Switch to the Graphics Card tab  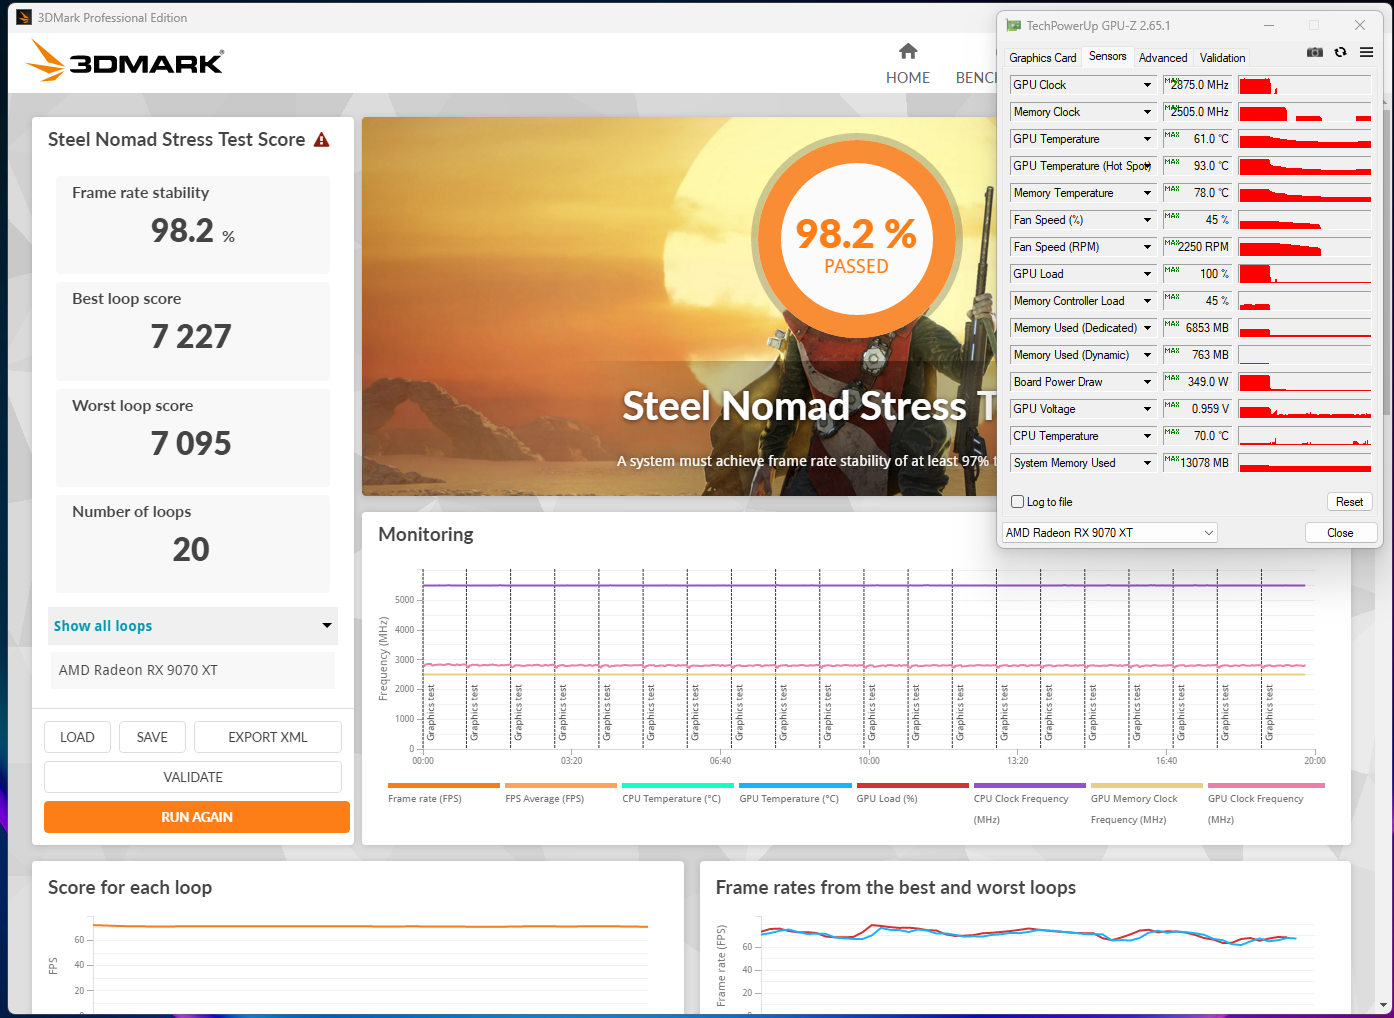1043,58
